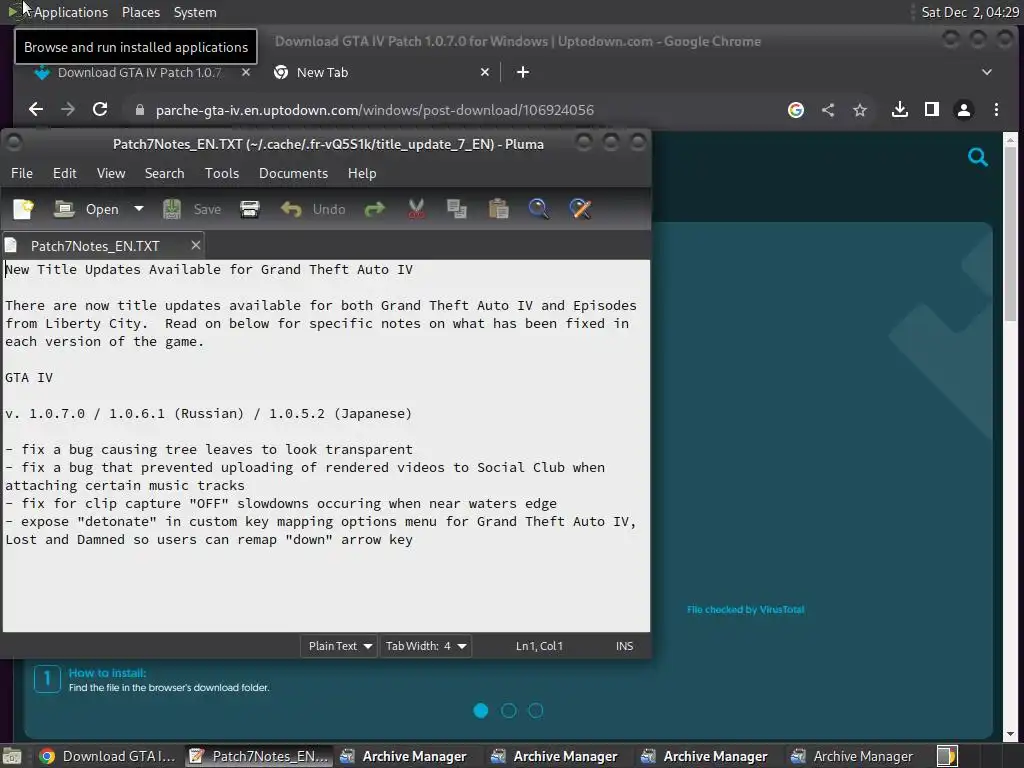The width and height of the screenshot is (1024, 768).
Task: Click the Print icon in Pluma toolbar
Action: [x=249, y=209]
